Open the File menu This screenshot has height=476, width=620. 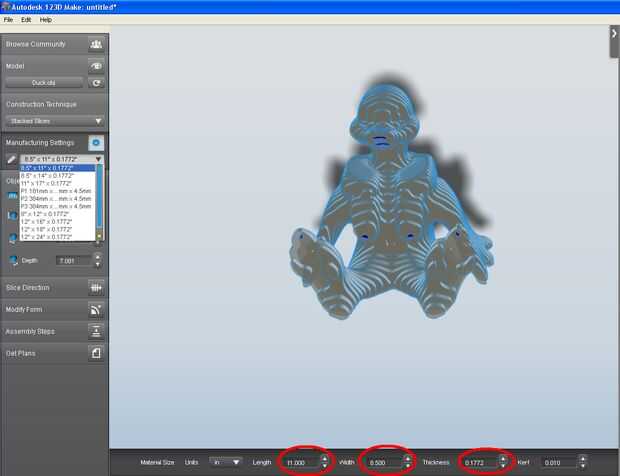click(8, 20)
